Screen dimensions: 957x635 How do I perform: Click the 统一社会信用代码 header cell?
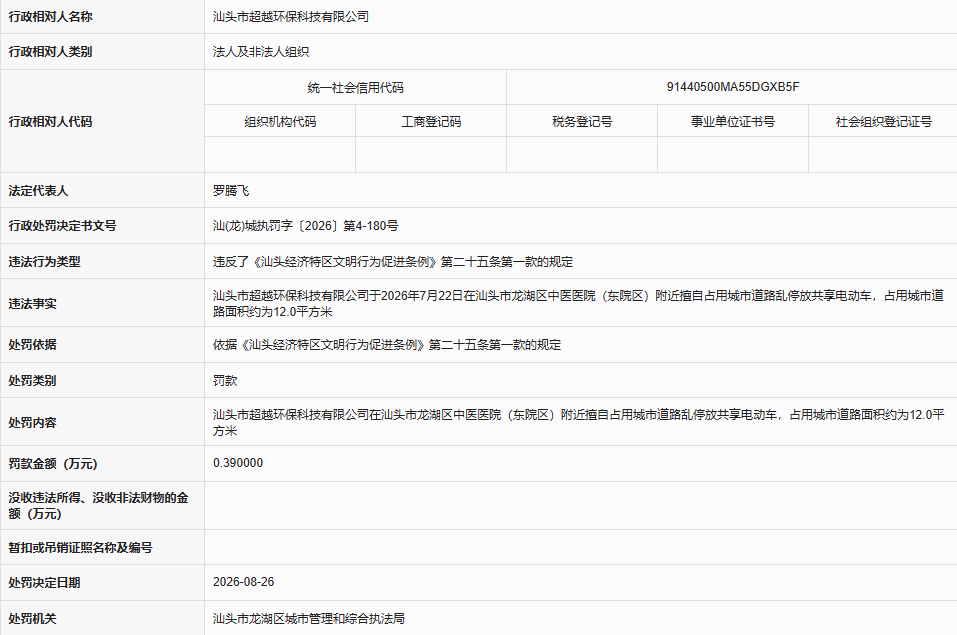point(355,87)
